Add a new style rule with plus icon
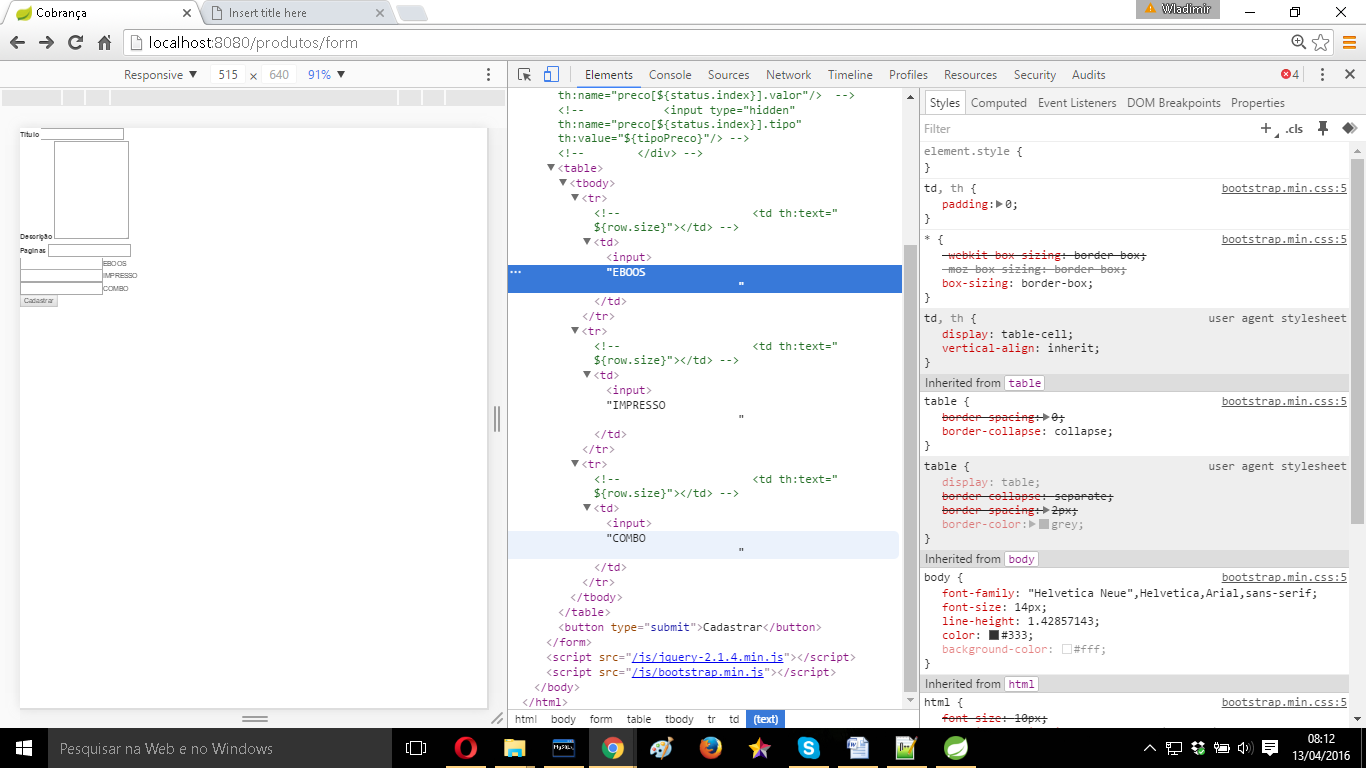 pos(1266,128)
